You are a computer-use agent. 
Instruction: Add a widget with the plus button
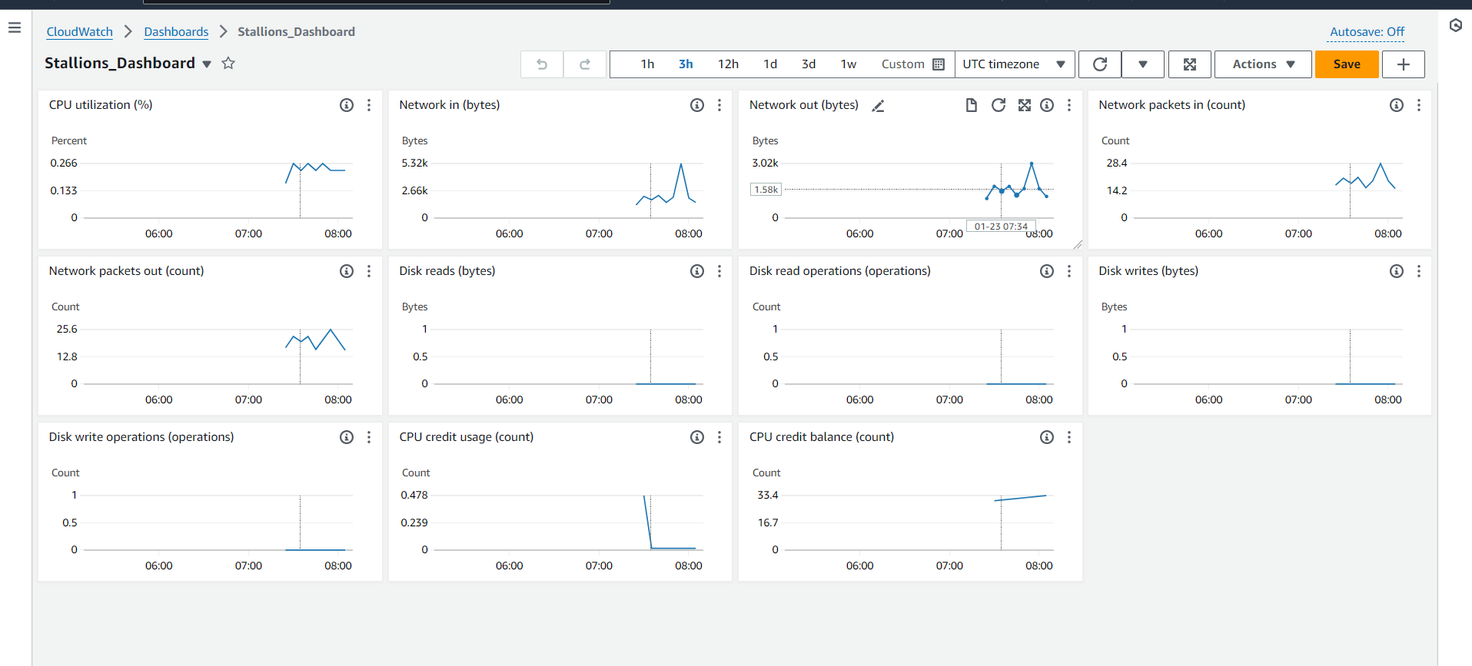click(x=1403, y=64)
